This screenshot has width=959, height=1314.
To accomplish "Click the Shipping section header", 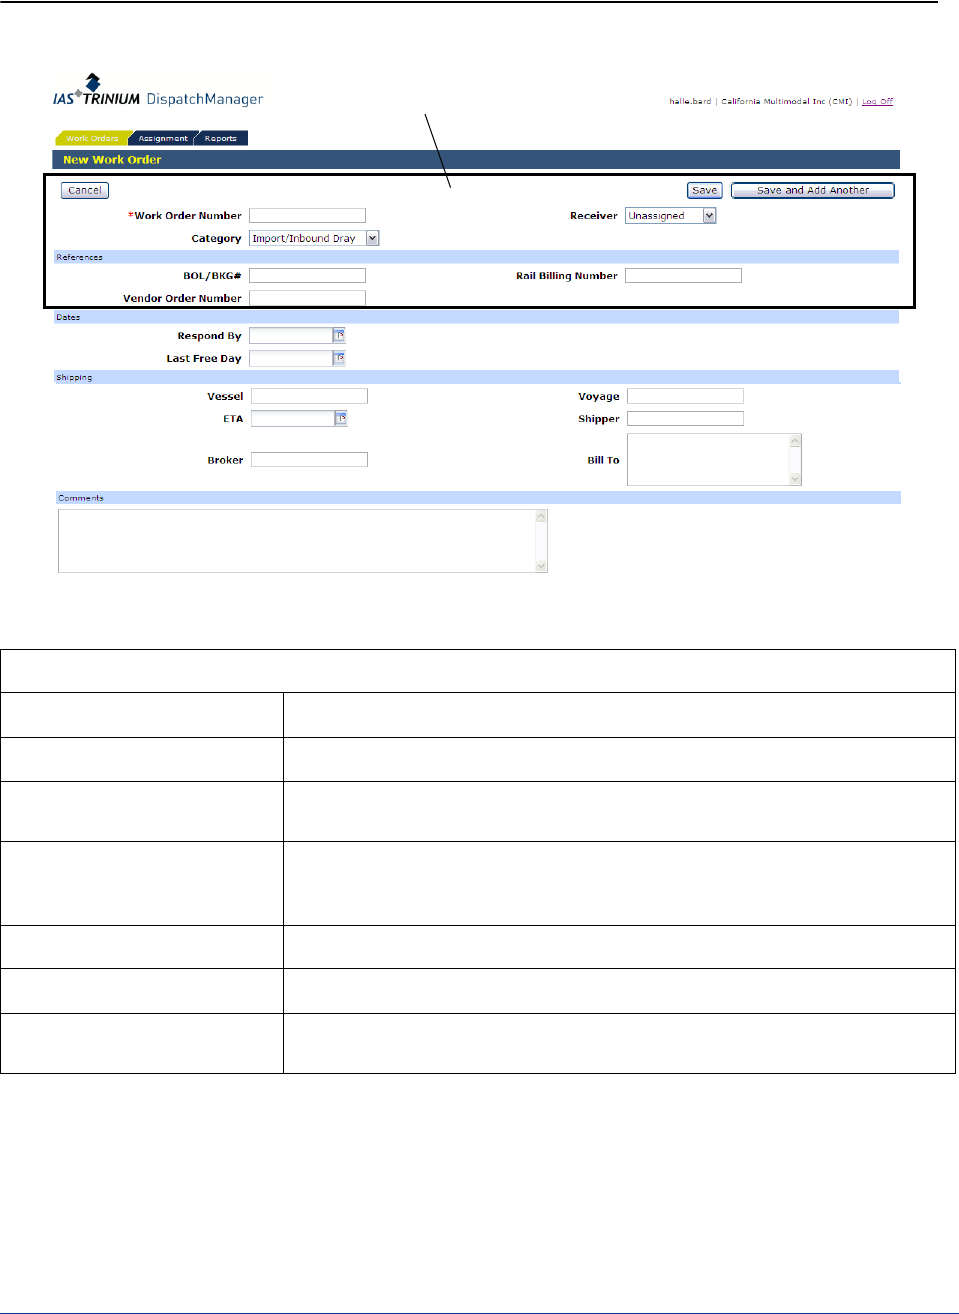I will (x=476, y=377).
